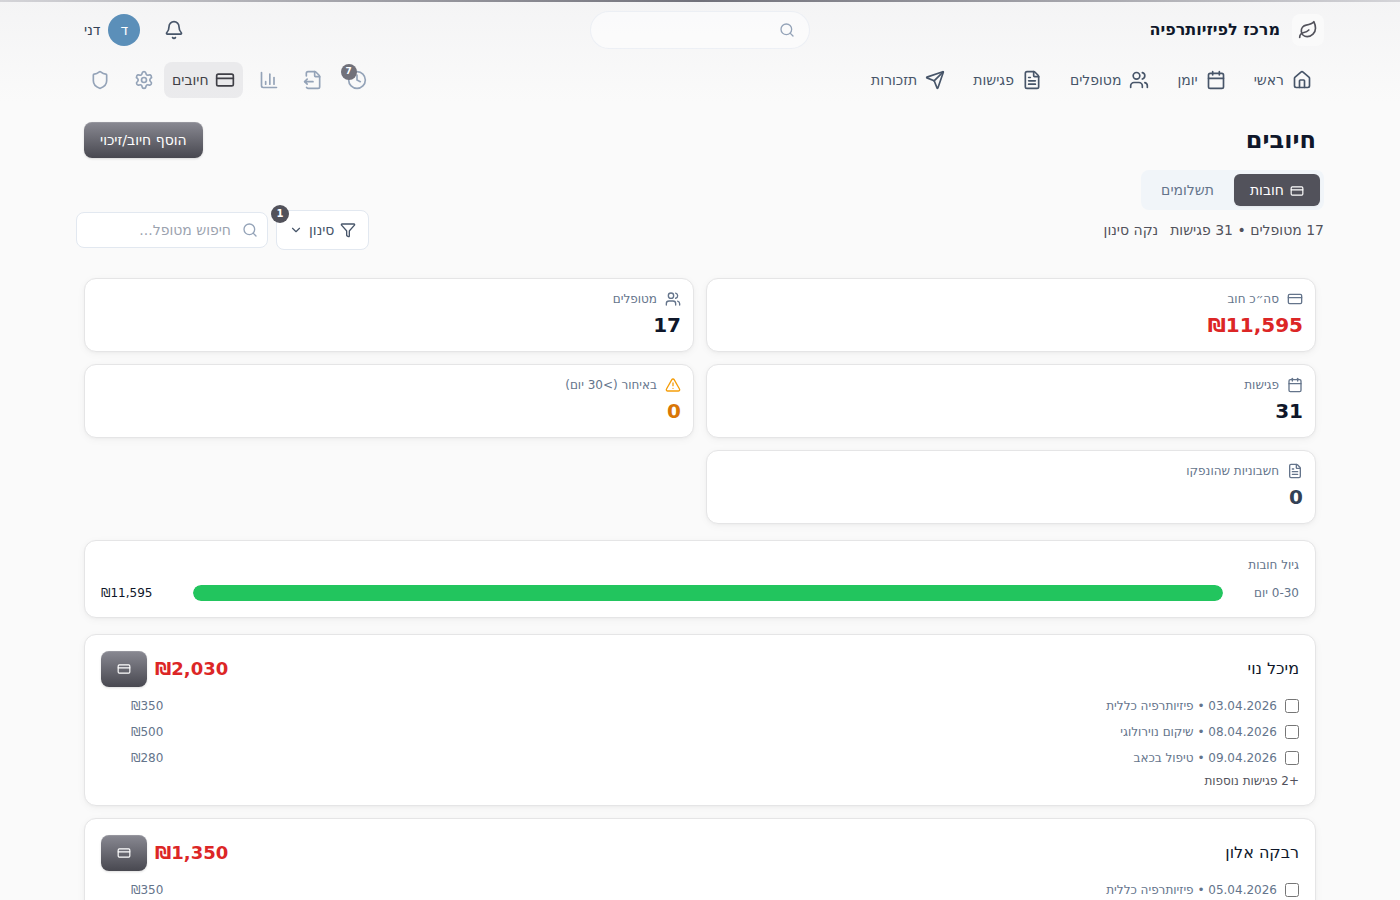Viewport: 1400px width, 900px height.
Task: Open the notifications bell icon
Action: [x=174, y=30]
